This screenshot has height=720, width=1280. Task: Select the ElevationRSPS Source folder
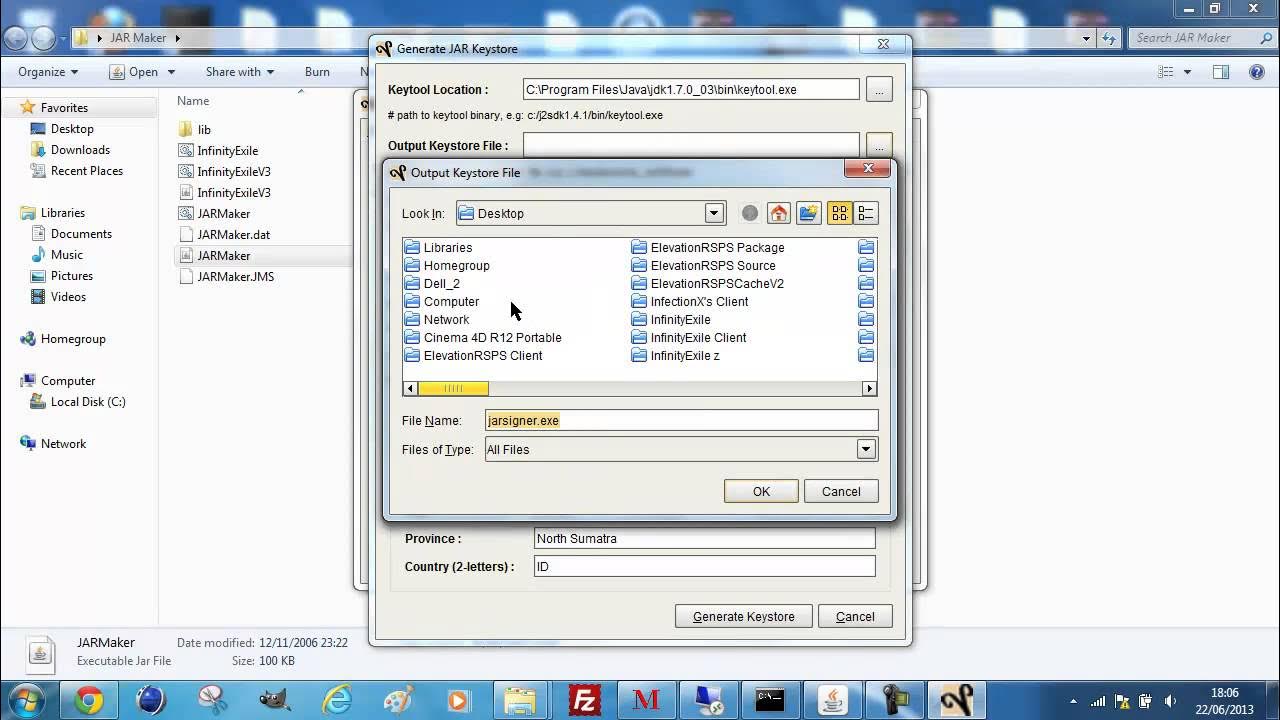tap(703, 265)
